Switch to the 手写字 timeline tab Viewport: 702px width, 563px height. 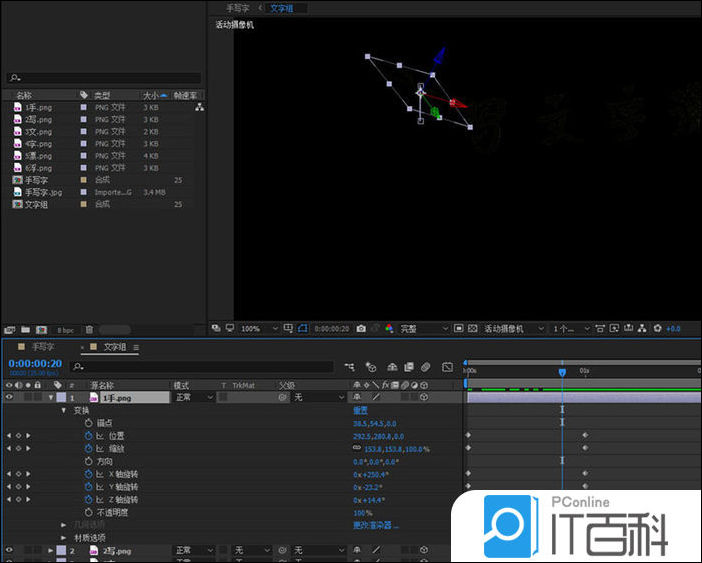point(43,347)
